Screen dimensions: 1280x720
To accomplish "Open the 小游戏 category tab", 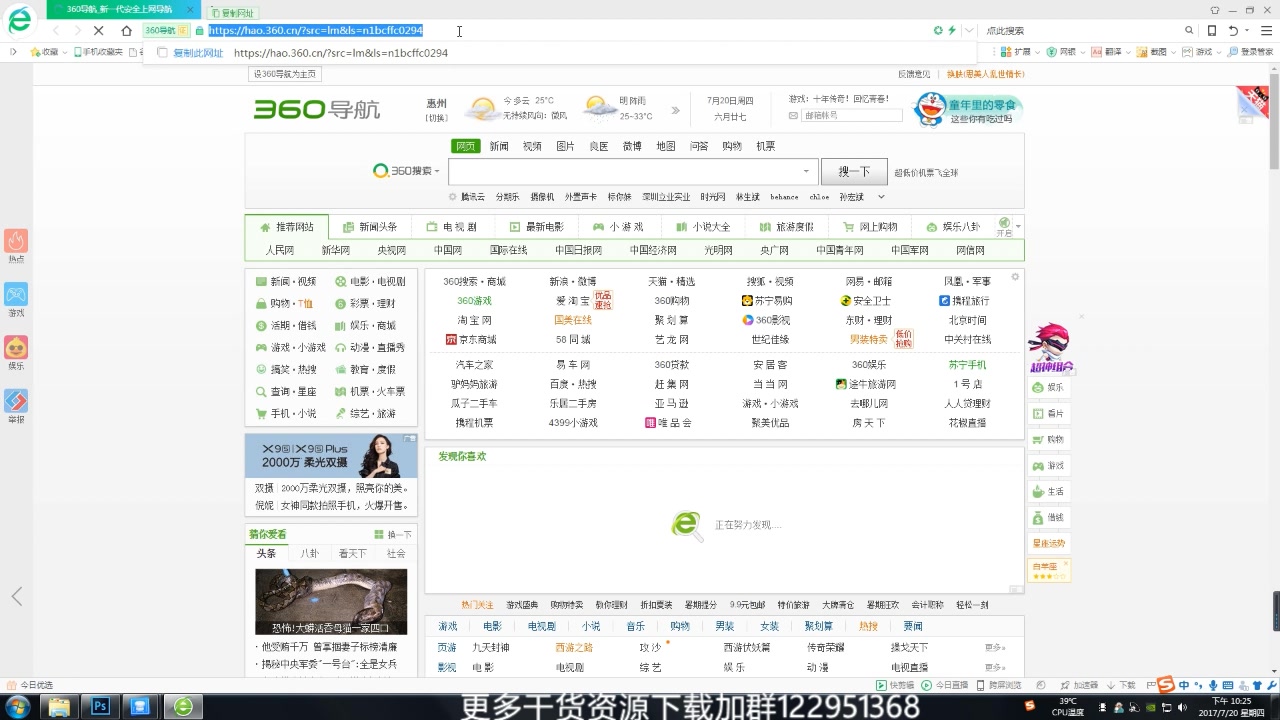I will 618,227.
